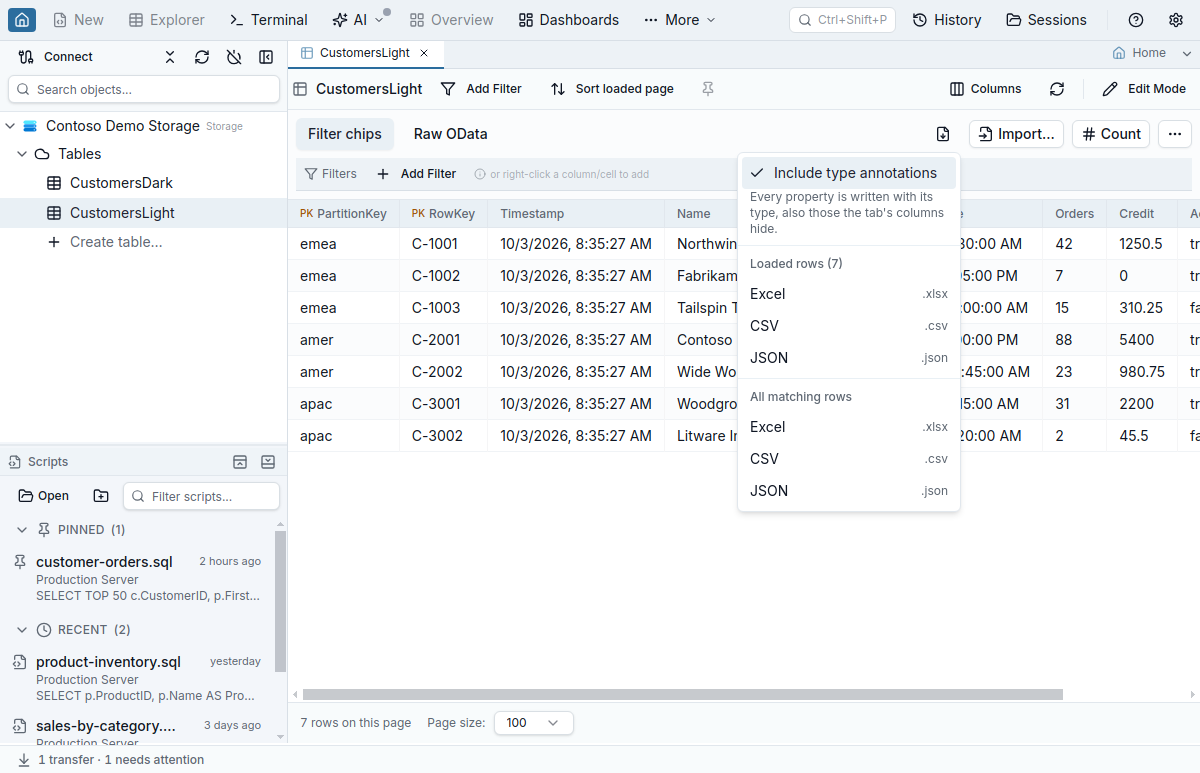This screenshot has width=1200, height=773.
Task: Click Sort loaded page
Action: [612, 89]
